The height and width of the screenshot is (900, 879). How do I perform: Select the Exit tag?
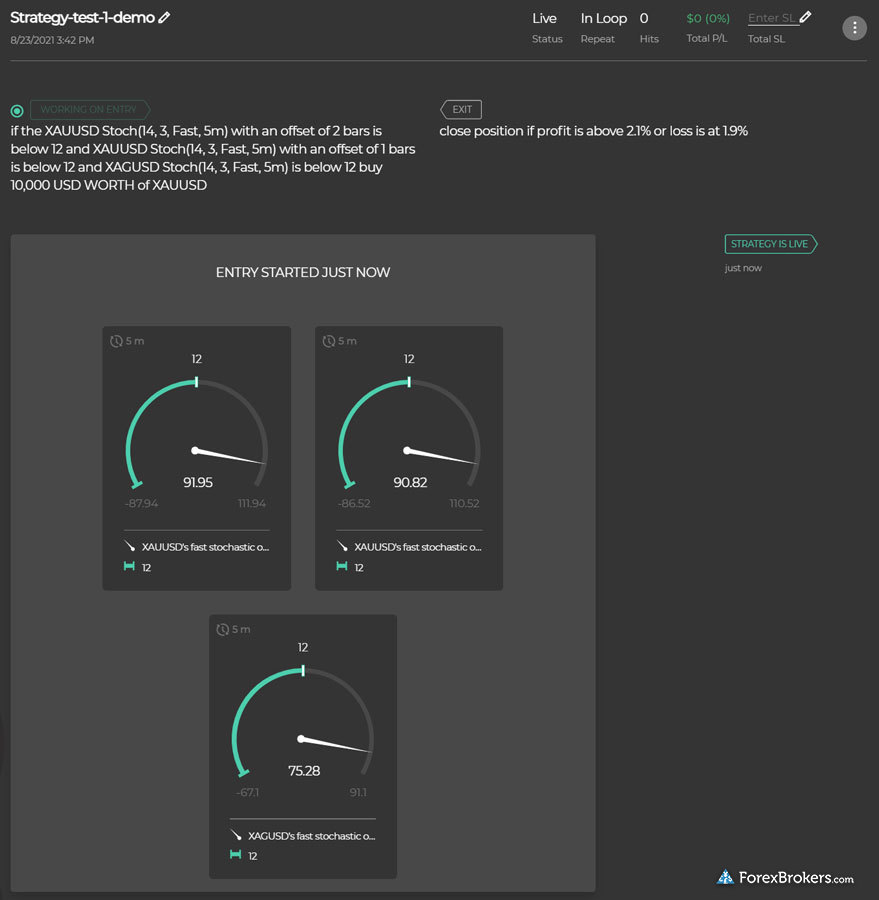coord(461,110)
